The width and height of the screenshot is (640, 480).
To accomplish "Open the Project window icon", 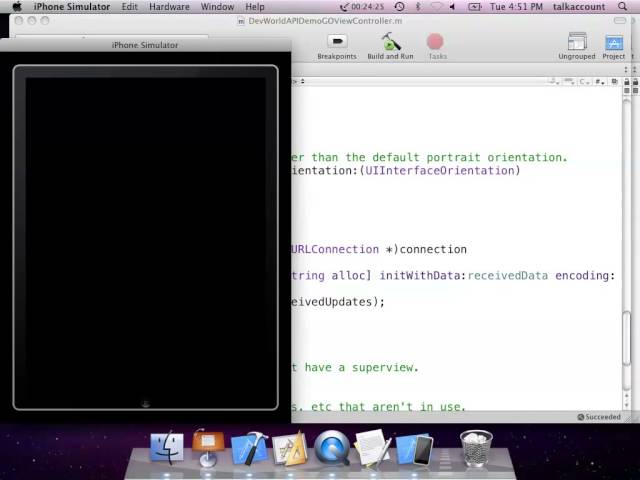I will point(614,42).
